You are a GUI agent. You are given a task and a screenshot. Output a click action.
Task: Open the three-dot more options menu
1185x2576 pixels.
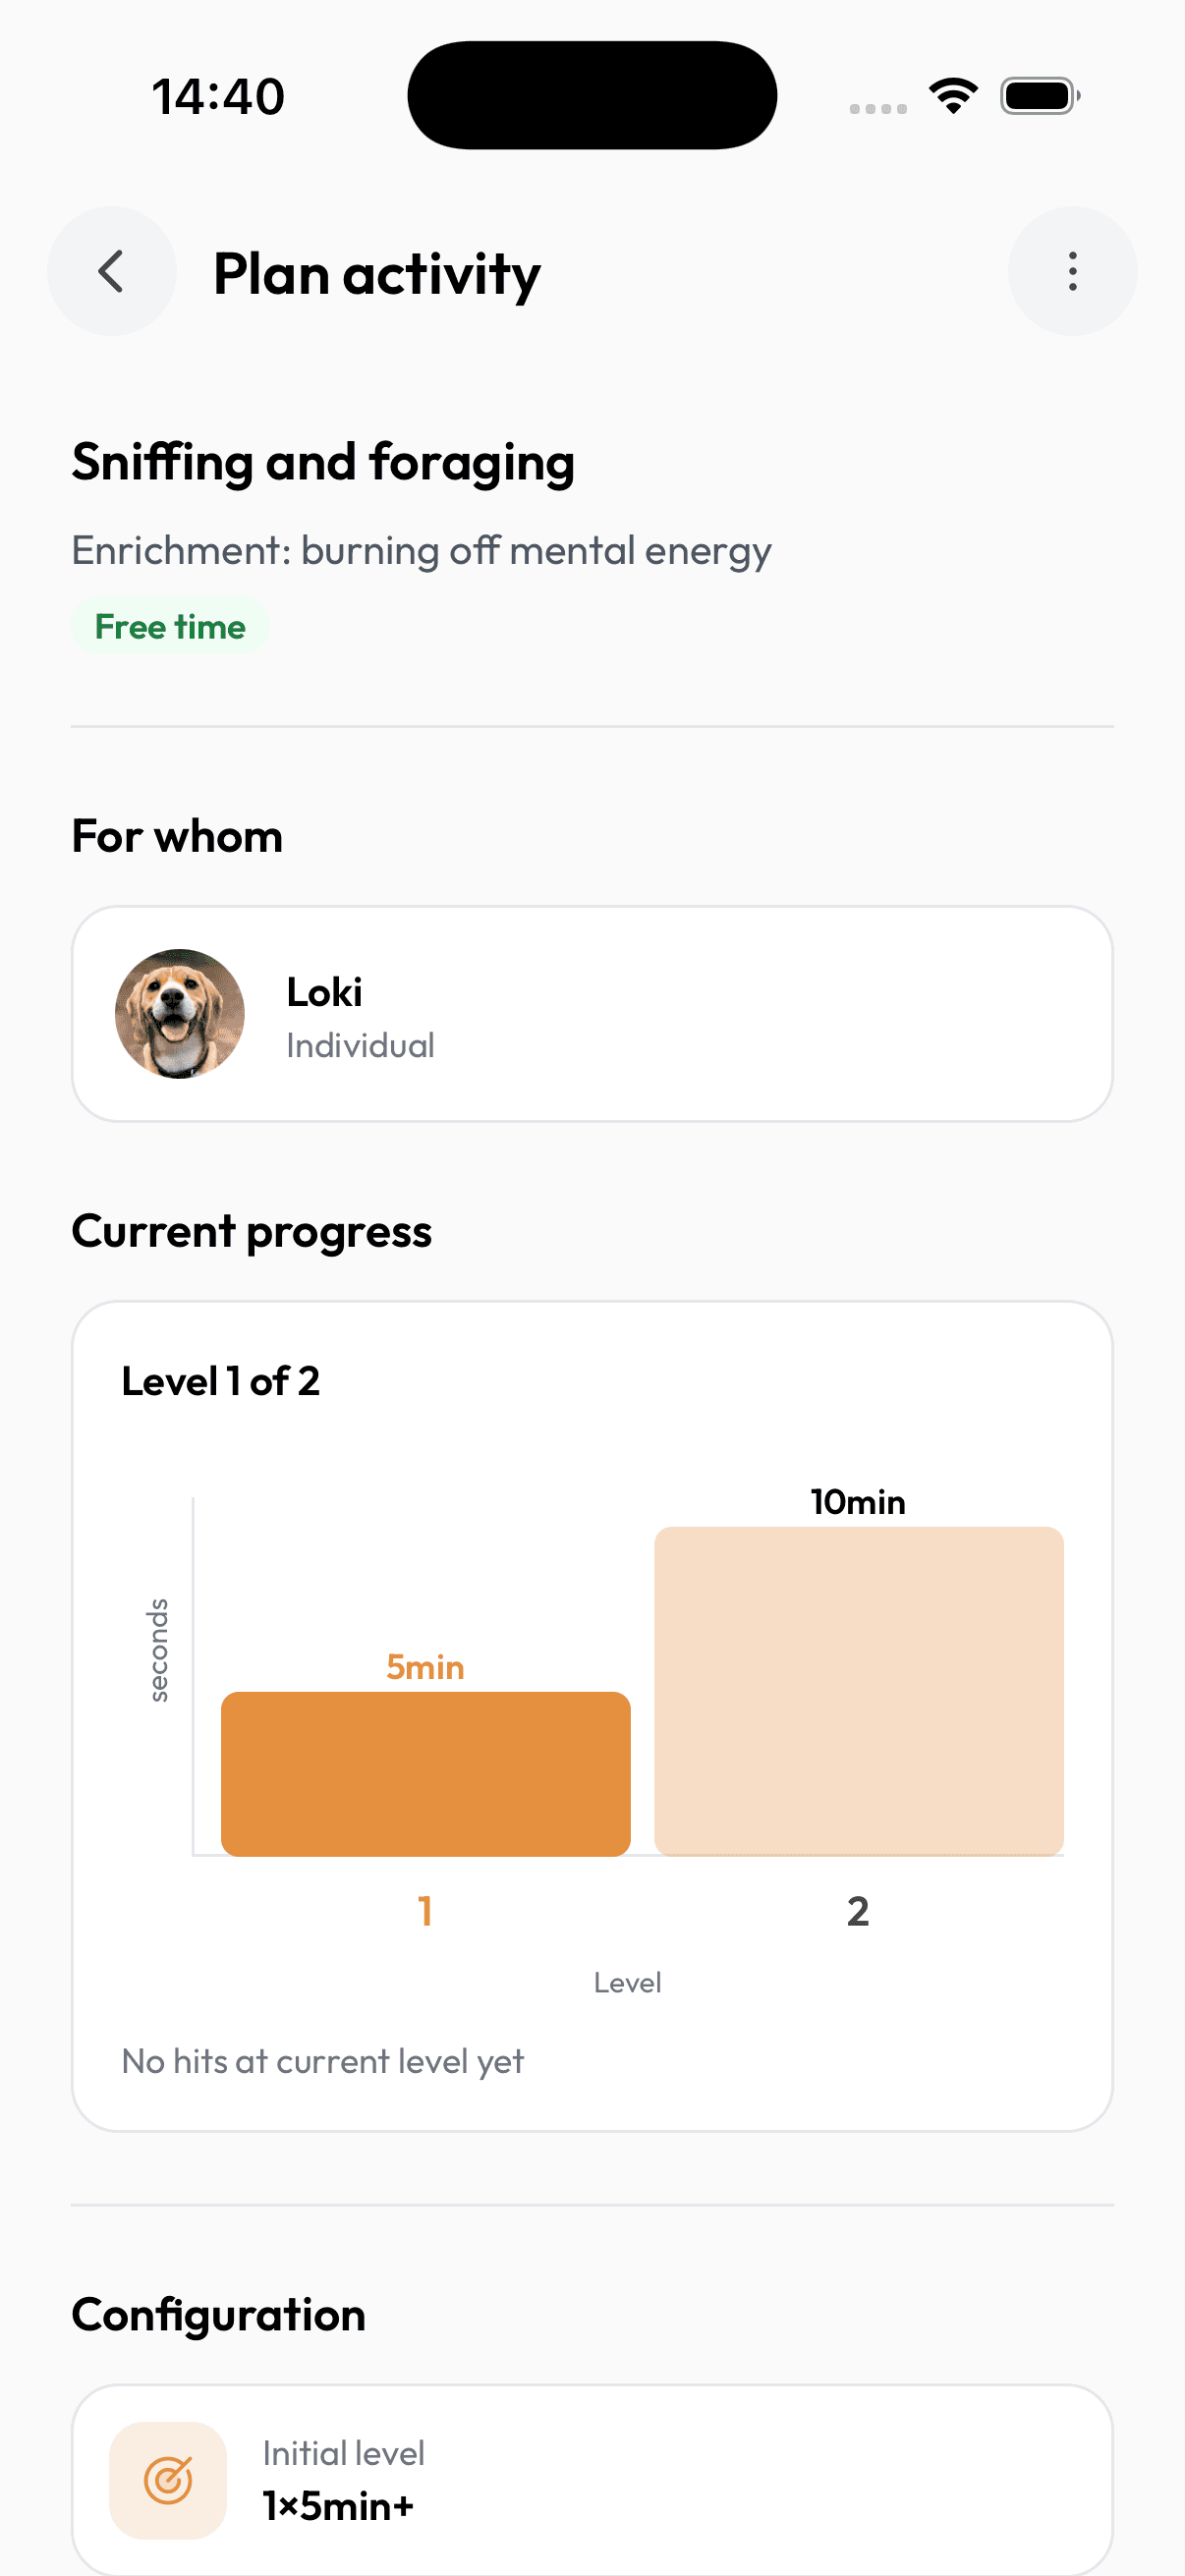coord(1072,271)
